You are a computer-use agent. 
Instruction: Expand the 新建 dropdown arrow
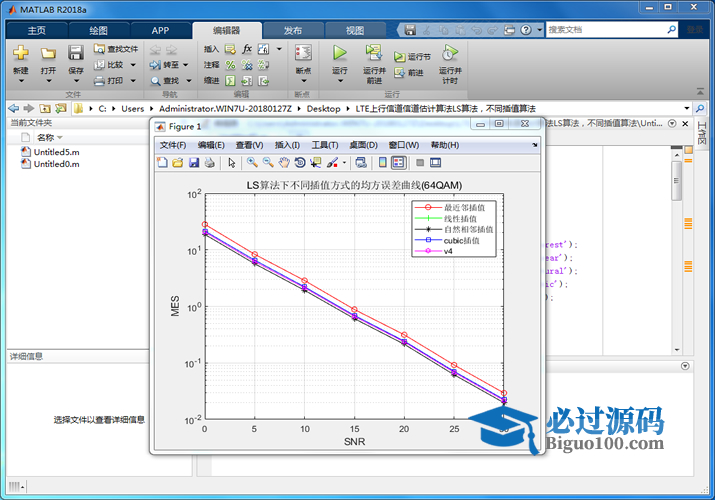point(21,81)
